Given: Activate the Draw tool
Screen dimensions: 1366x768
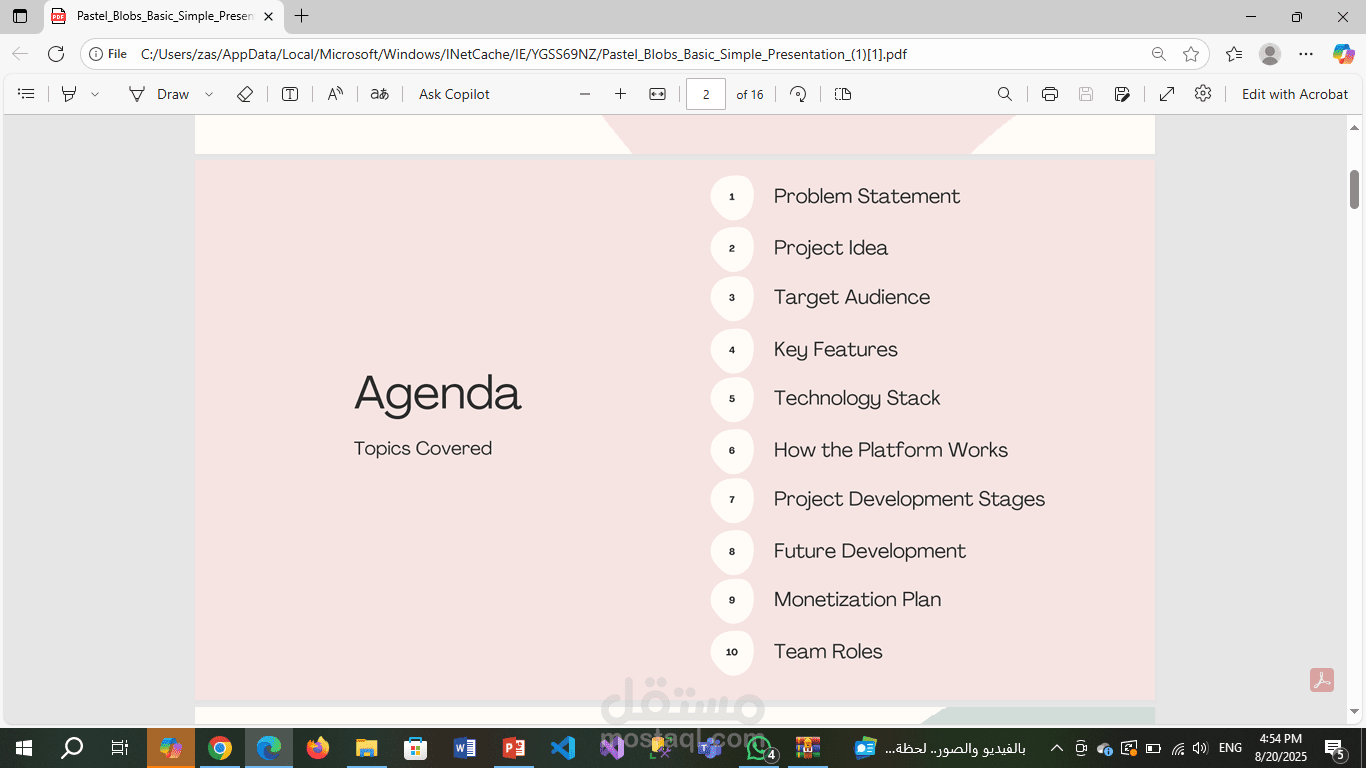Looking at the screenshot, I should click(159, 94).
